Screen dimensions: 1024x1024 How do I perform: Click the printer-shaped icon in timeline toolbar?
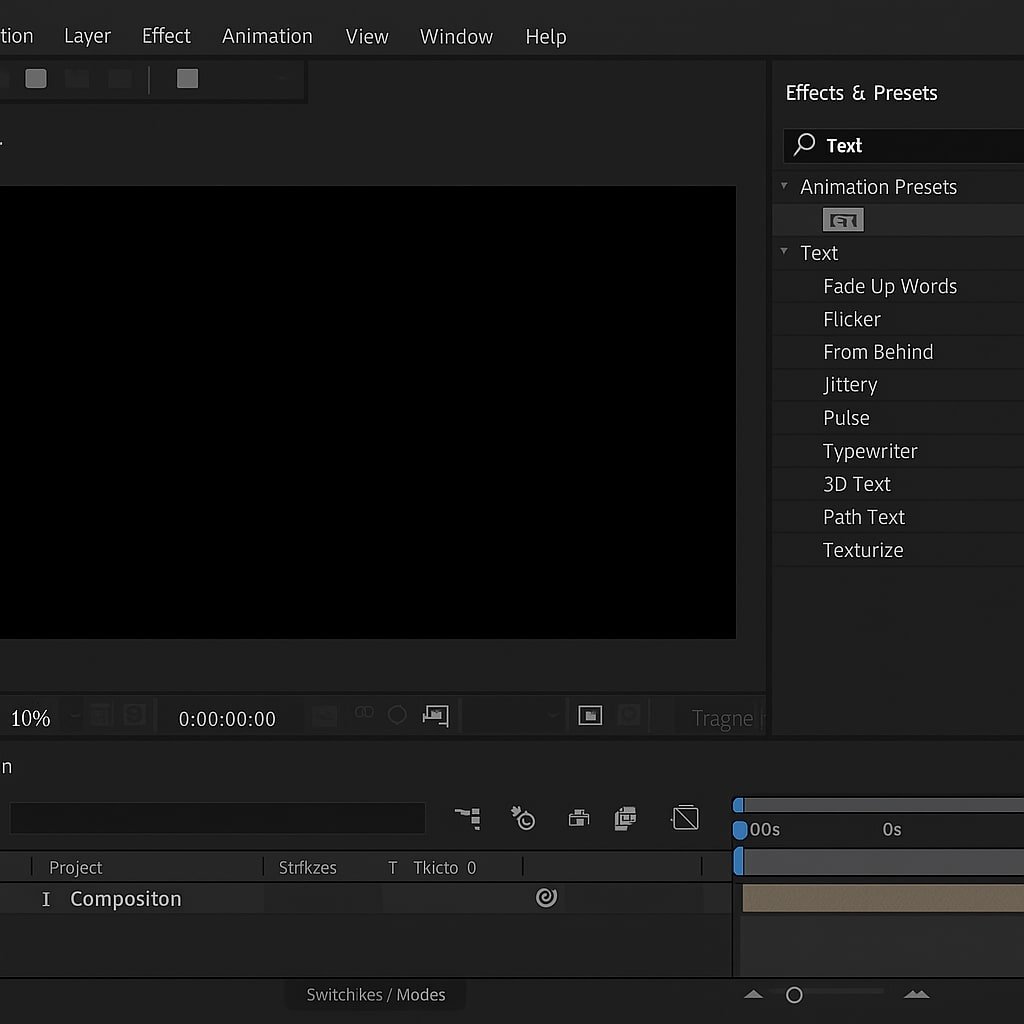pyautogui.click(x=578, y=818)
